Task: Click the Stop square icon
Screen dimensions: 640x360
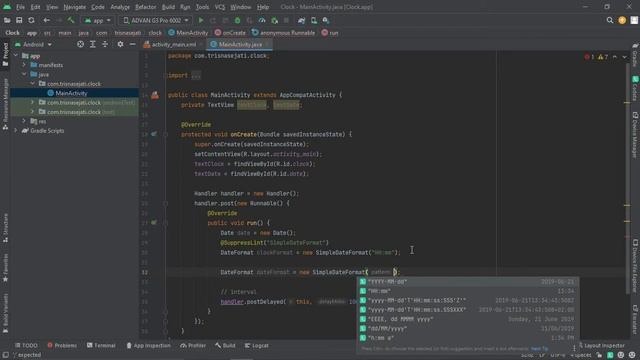Action: [286, 20]
